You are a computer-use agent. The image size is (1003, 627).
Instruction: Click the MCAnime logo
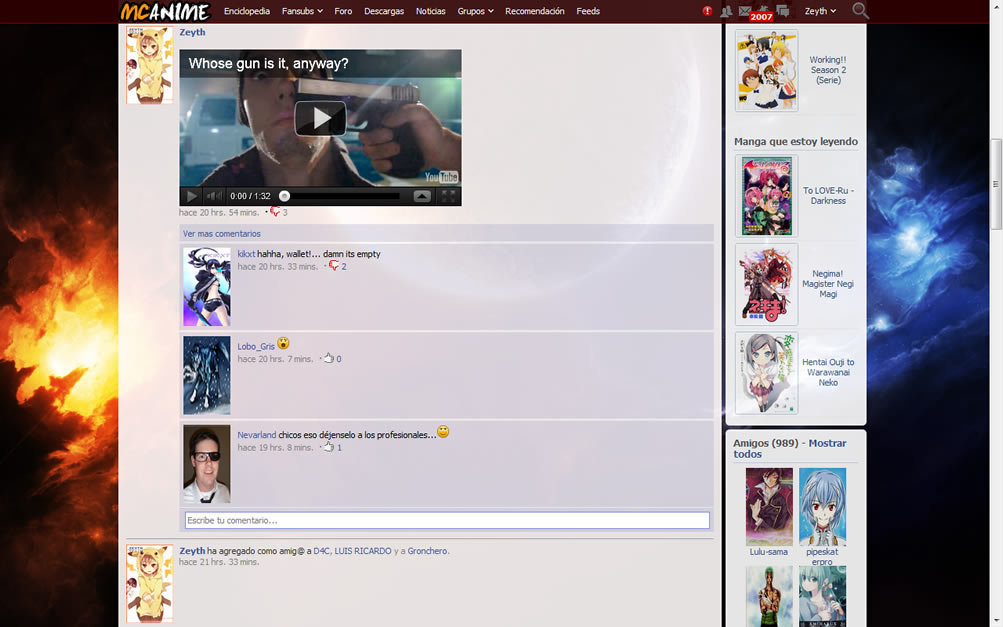click(x=165, y=12)
